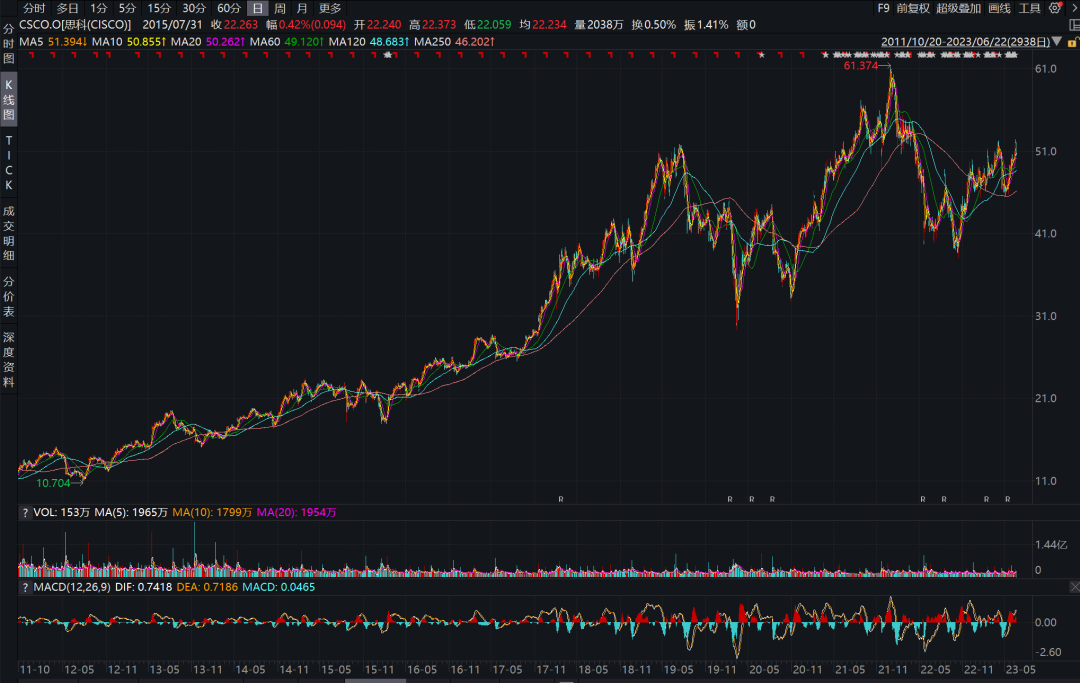Open the 画线 drawing tools
The image size is (1080, 683).
coord(999,8)
